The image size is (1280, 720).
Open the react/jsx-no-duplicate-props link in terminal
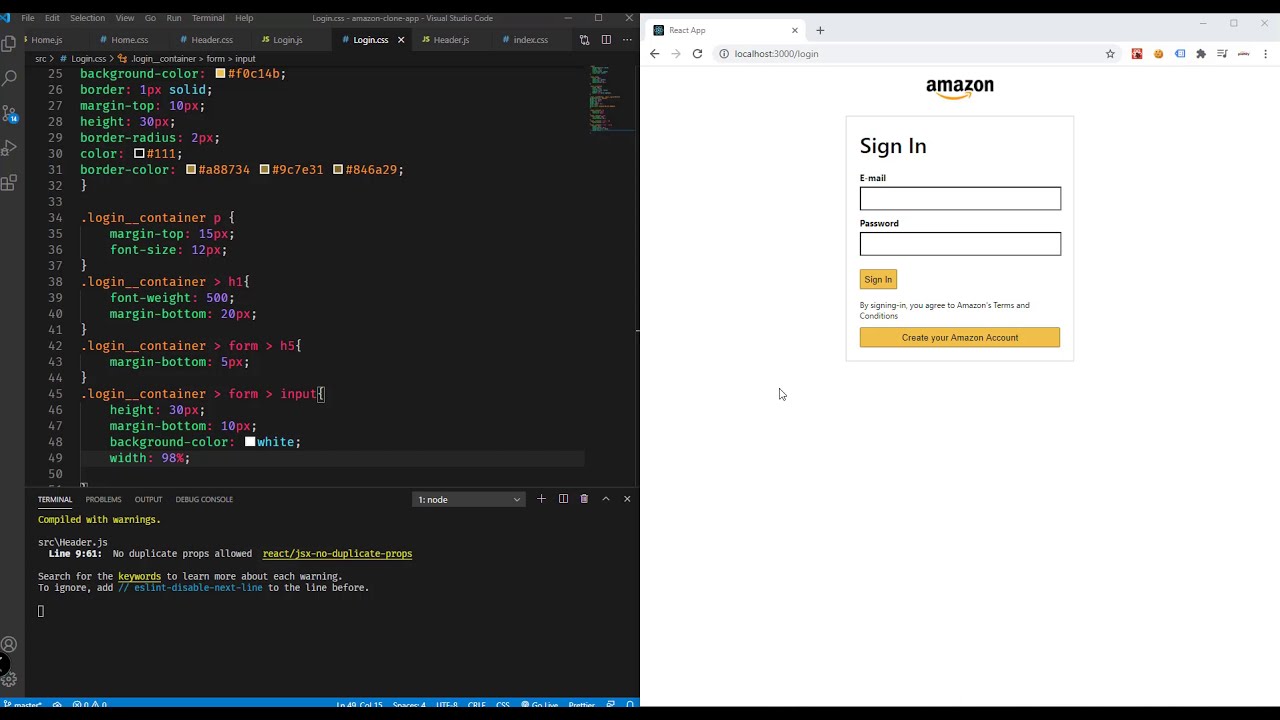[x=337, y=554]
